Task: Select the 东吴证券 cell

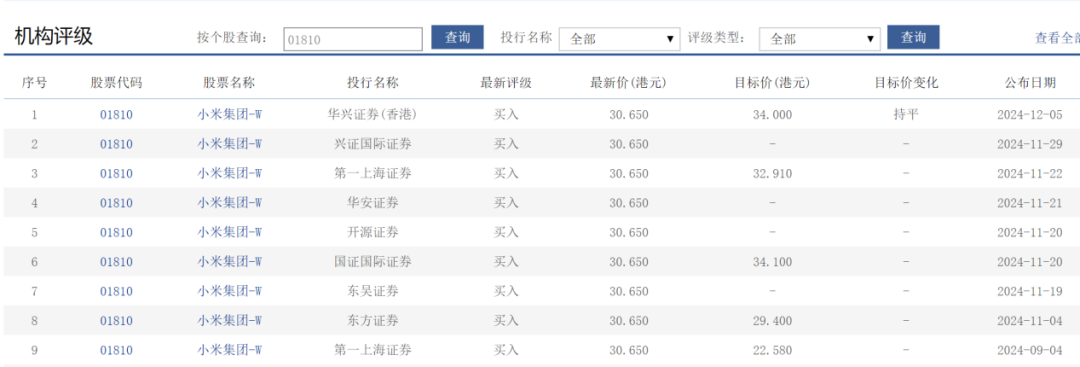Action: [x=373, y=292]
